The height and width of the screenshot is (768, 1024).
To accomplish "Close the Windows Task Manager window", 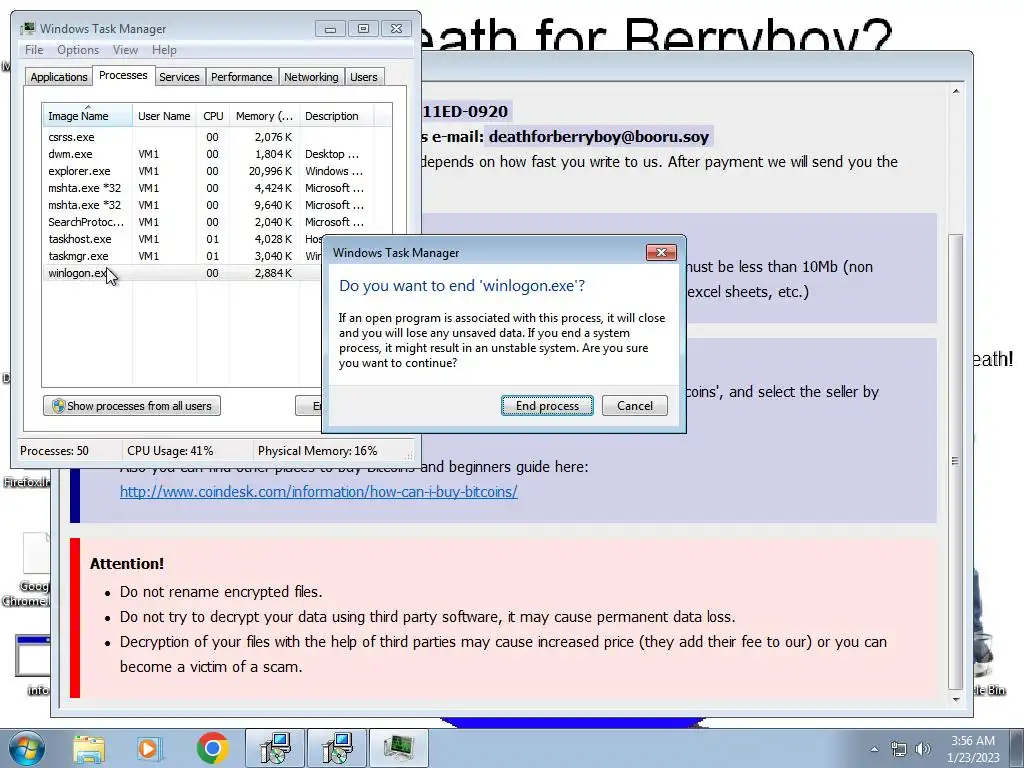I will point(396,29).
